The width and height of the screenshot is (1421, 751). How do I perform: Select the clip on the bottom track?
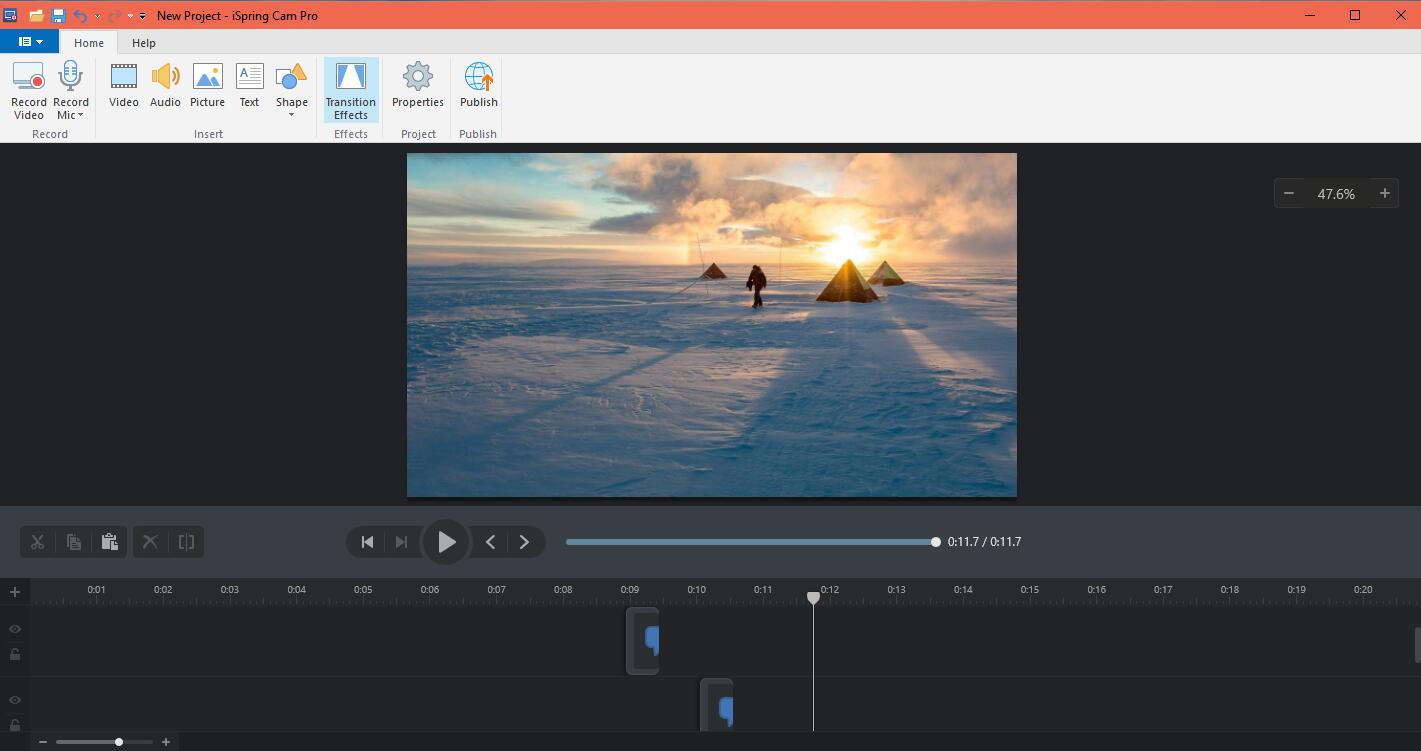pos(716,706)
